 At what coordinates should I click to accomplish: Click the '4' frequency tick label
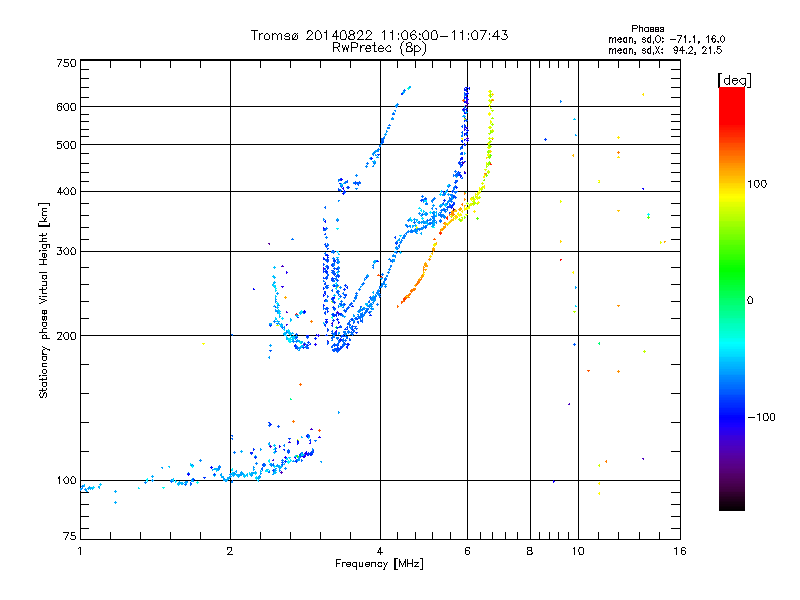[380, 551]
